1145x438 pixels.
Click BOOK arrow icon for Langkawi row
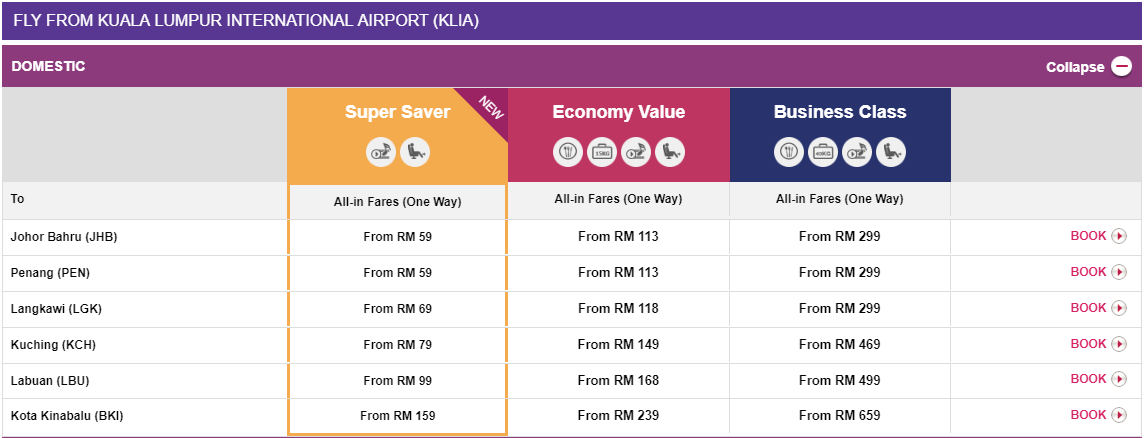[1119, 308]
